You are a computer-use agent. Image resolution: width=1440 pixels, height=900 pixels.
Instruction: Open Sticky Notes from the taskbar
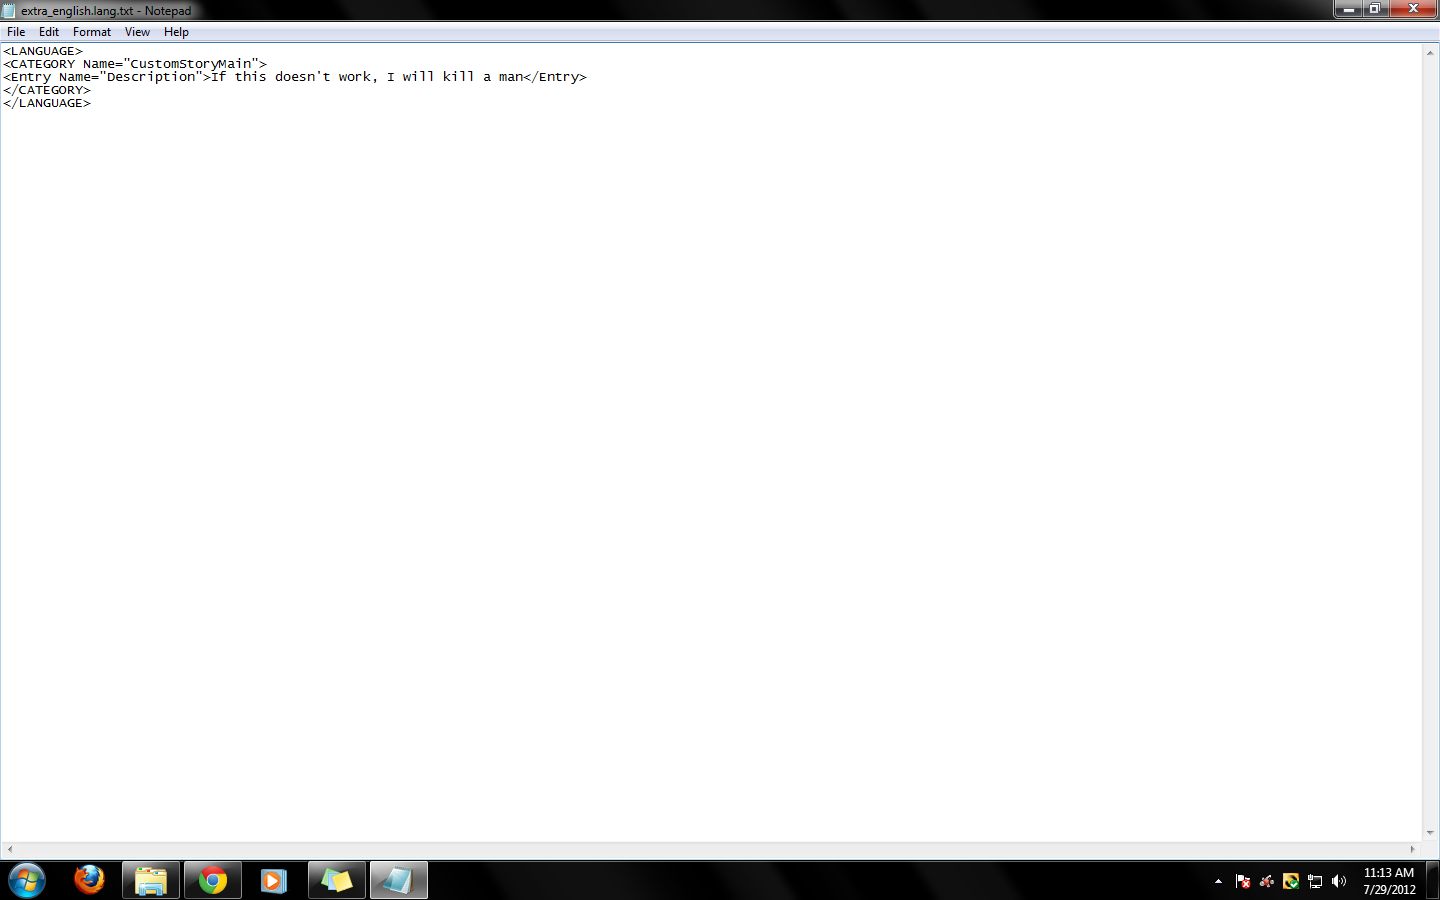tap(337, 880)
